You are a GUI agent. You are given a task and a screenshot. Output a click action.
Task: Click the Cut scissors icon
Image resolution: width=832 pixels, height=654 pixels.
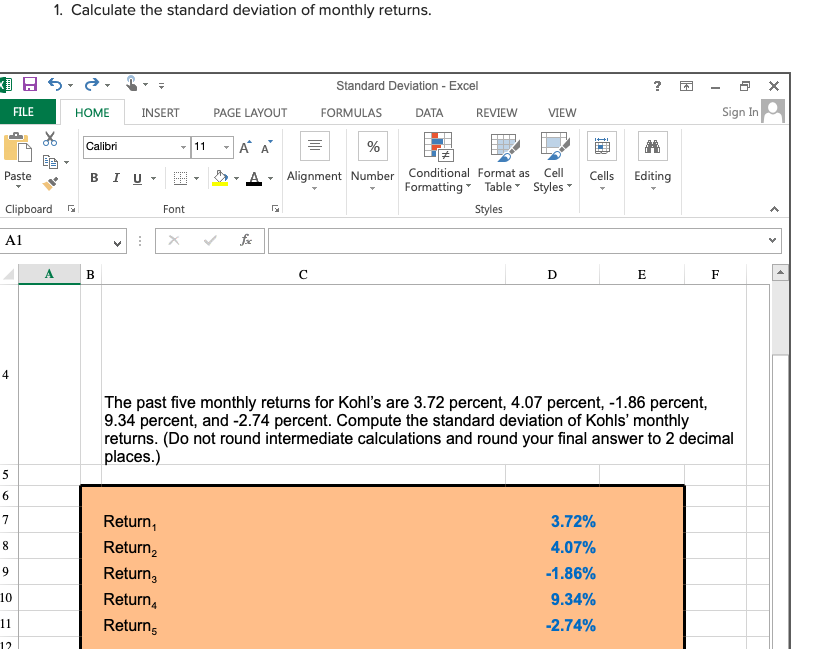pyautogui.click(x=50, y=139)
